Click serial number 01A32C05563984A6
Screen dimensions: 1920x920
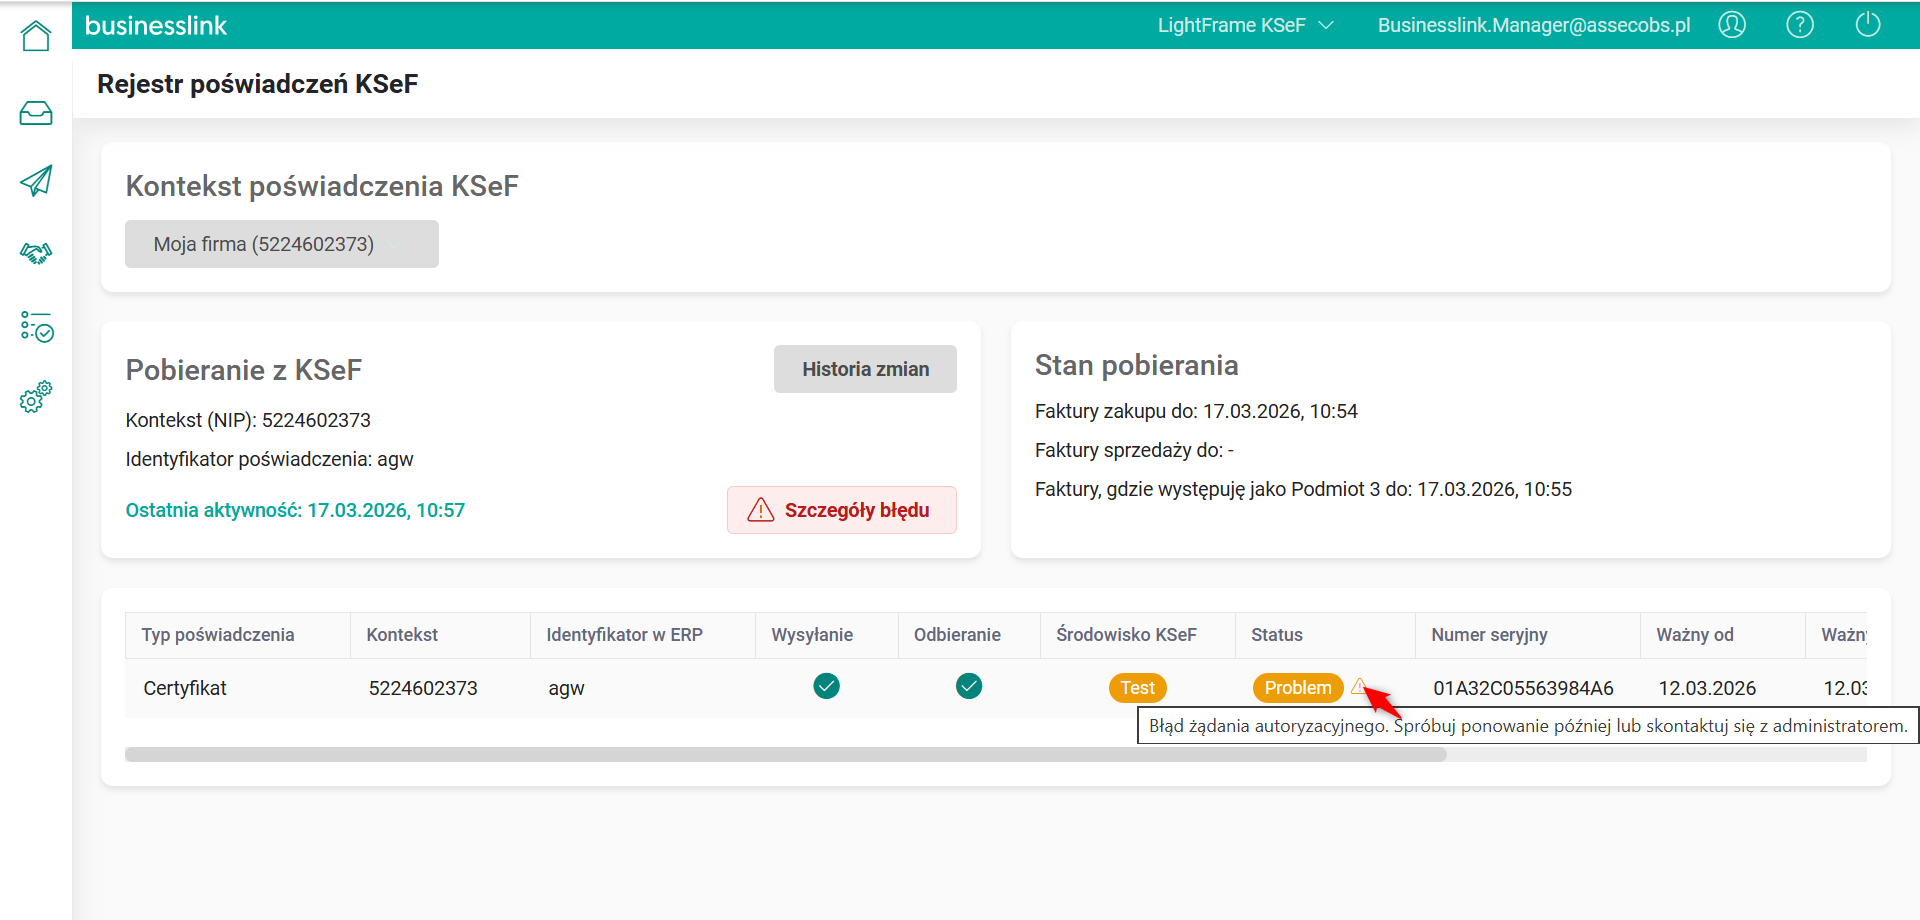tap(1523, 688)
